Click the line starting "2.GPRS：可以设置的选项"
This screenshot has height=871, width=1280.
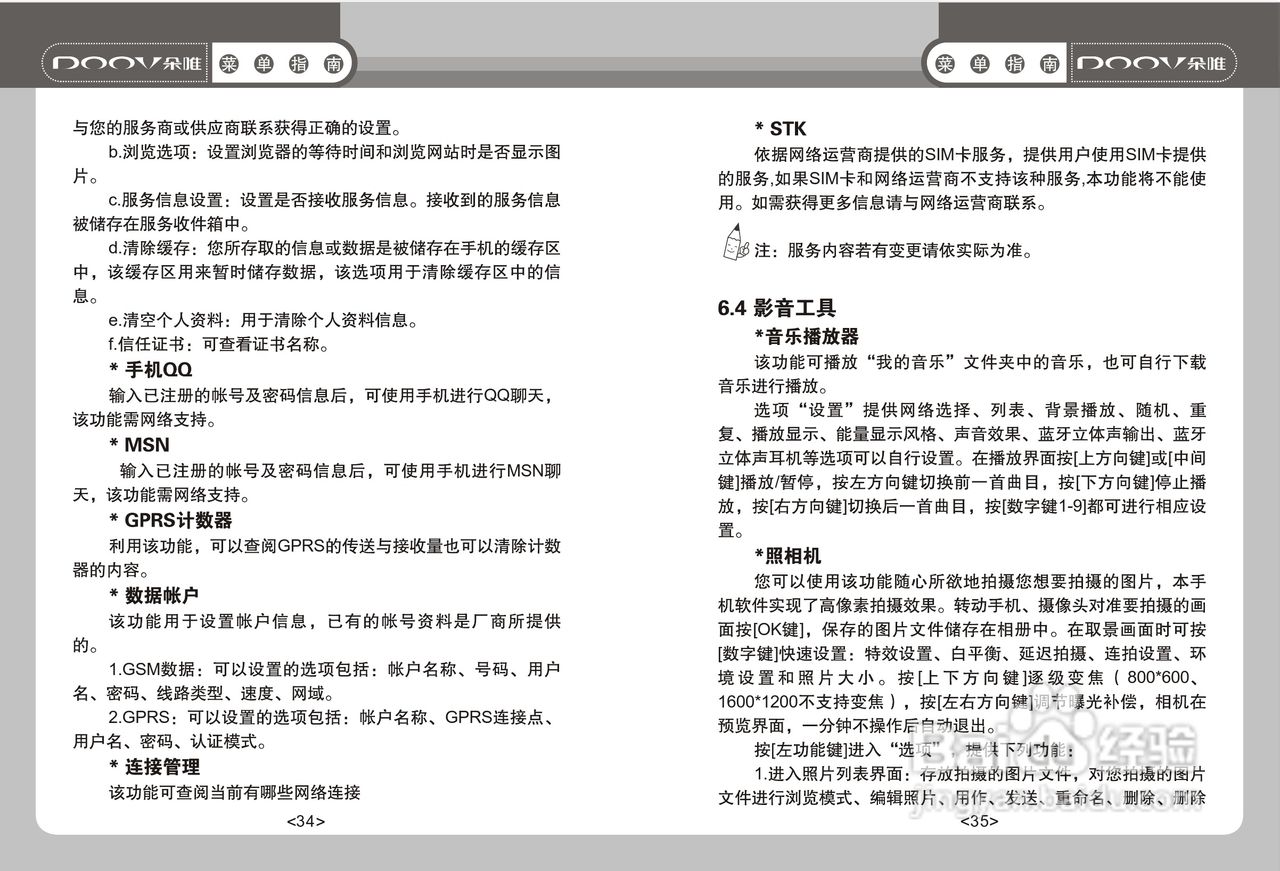coord(331,718)
